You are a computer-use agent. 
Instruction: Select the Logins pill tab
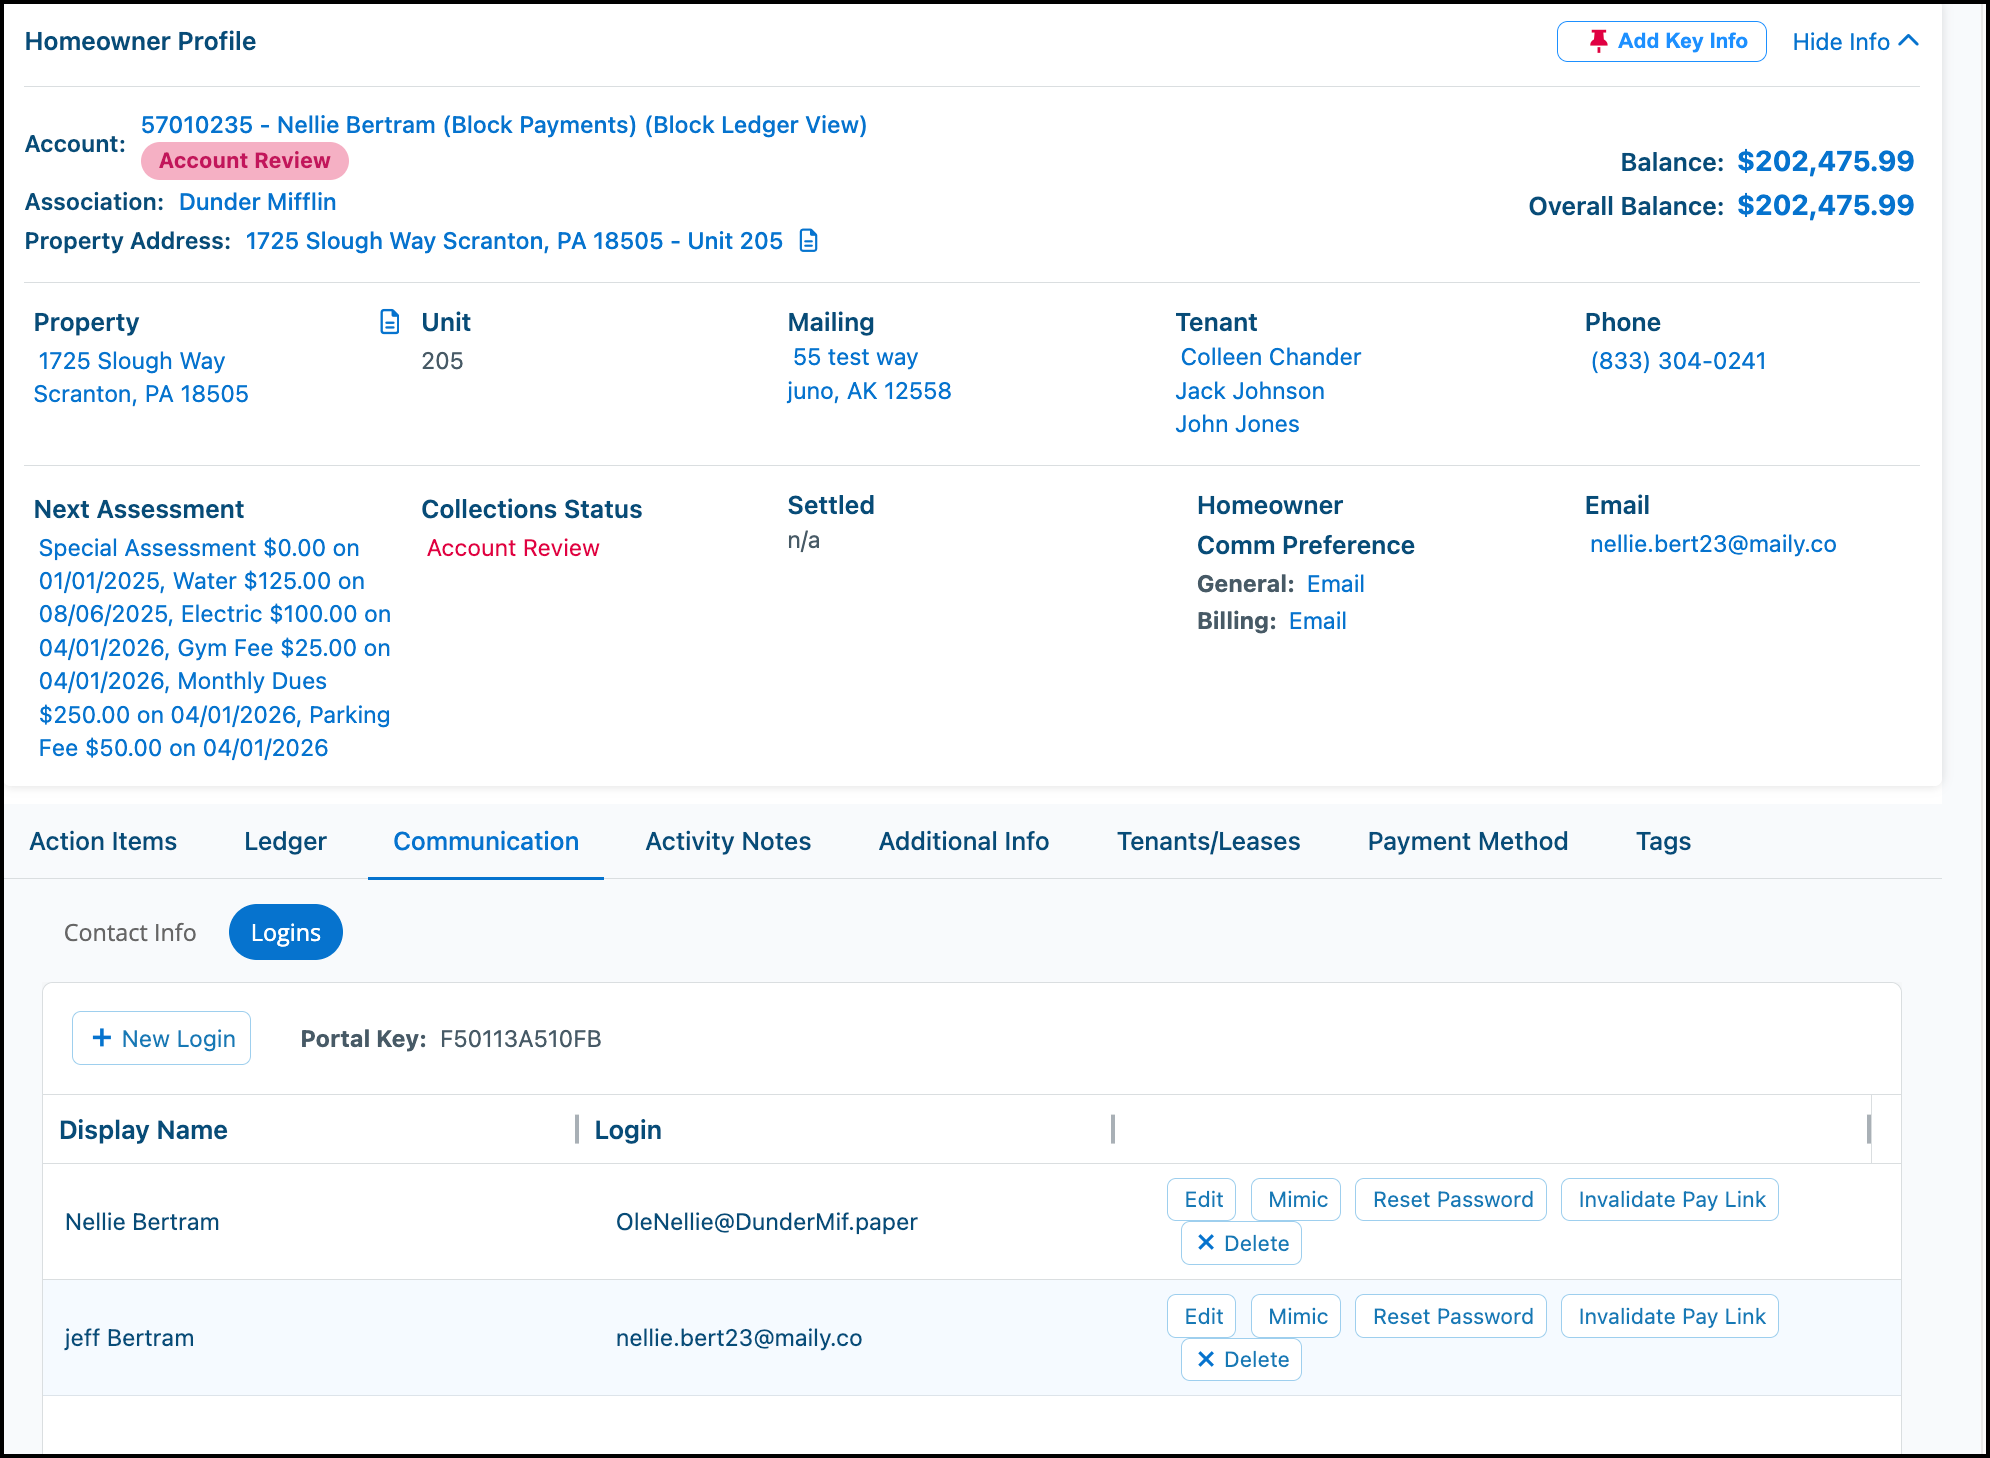click(x=286, y=932)
